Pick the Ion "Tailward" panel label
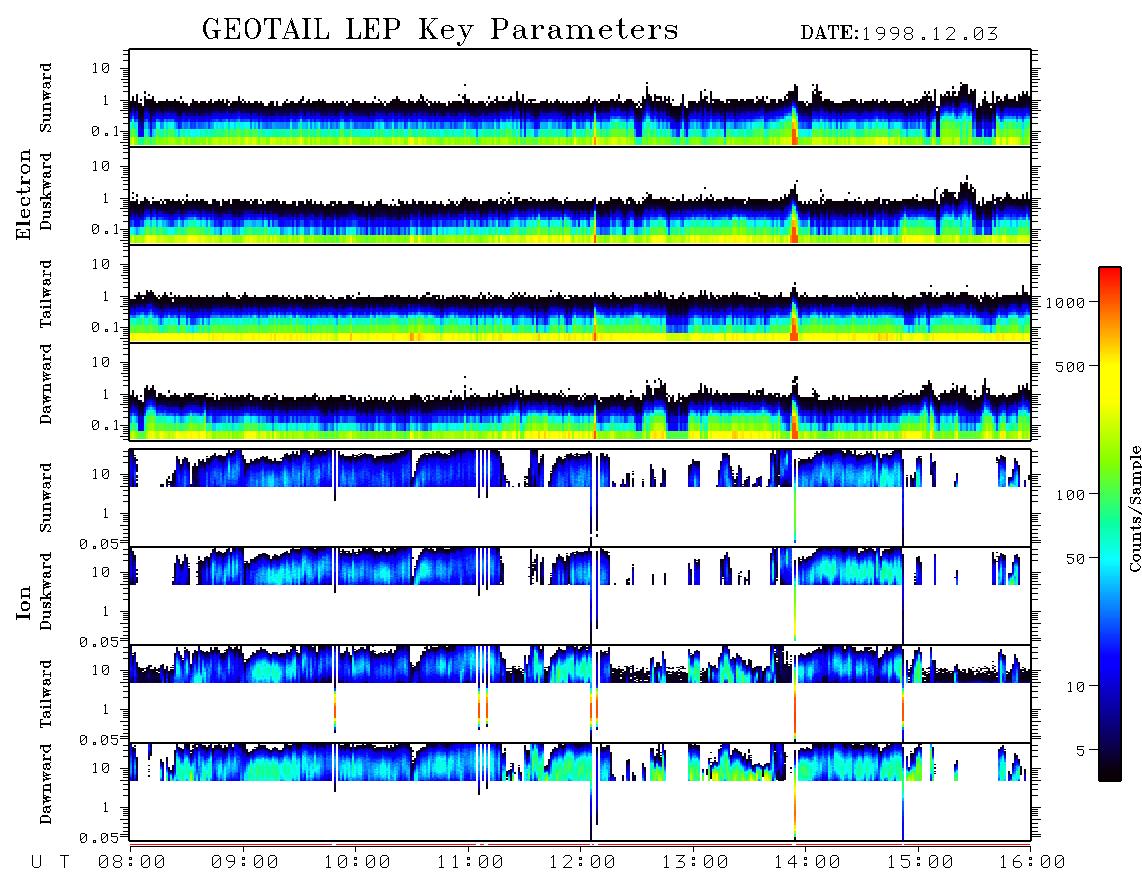The width and height of the screenshot is (1142, 880). tap(46, 694)
